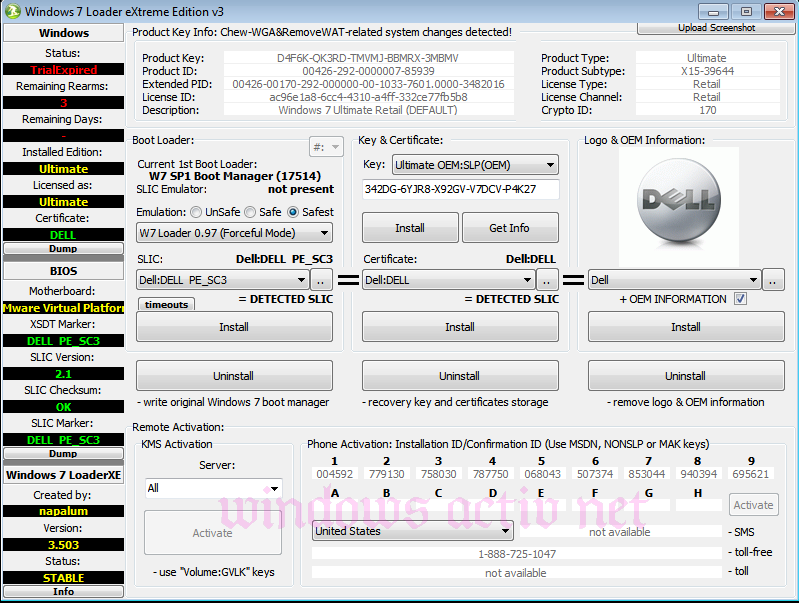Click Dump button under SLIC Marker
This screenshot has width=799, height=603.
pos(63,454)
